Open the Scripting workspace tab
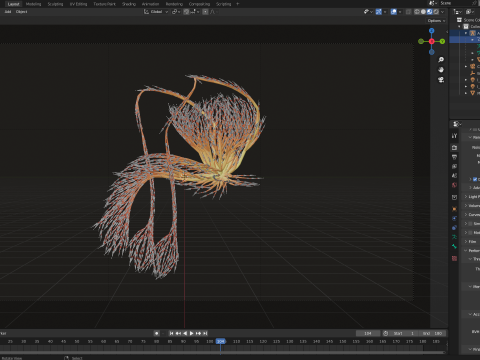 click(223, 4)
